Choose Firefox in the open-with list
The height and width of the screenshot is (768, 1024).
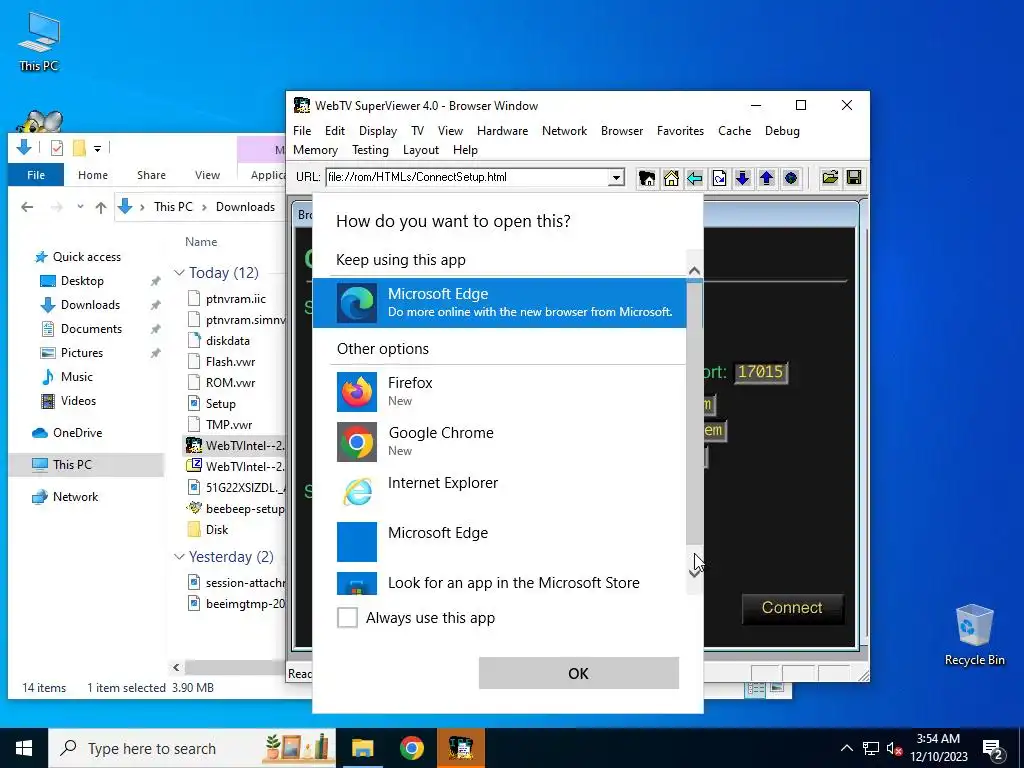pos(500,391)
